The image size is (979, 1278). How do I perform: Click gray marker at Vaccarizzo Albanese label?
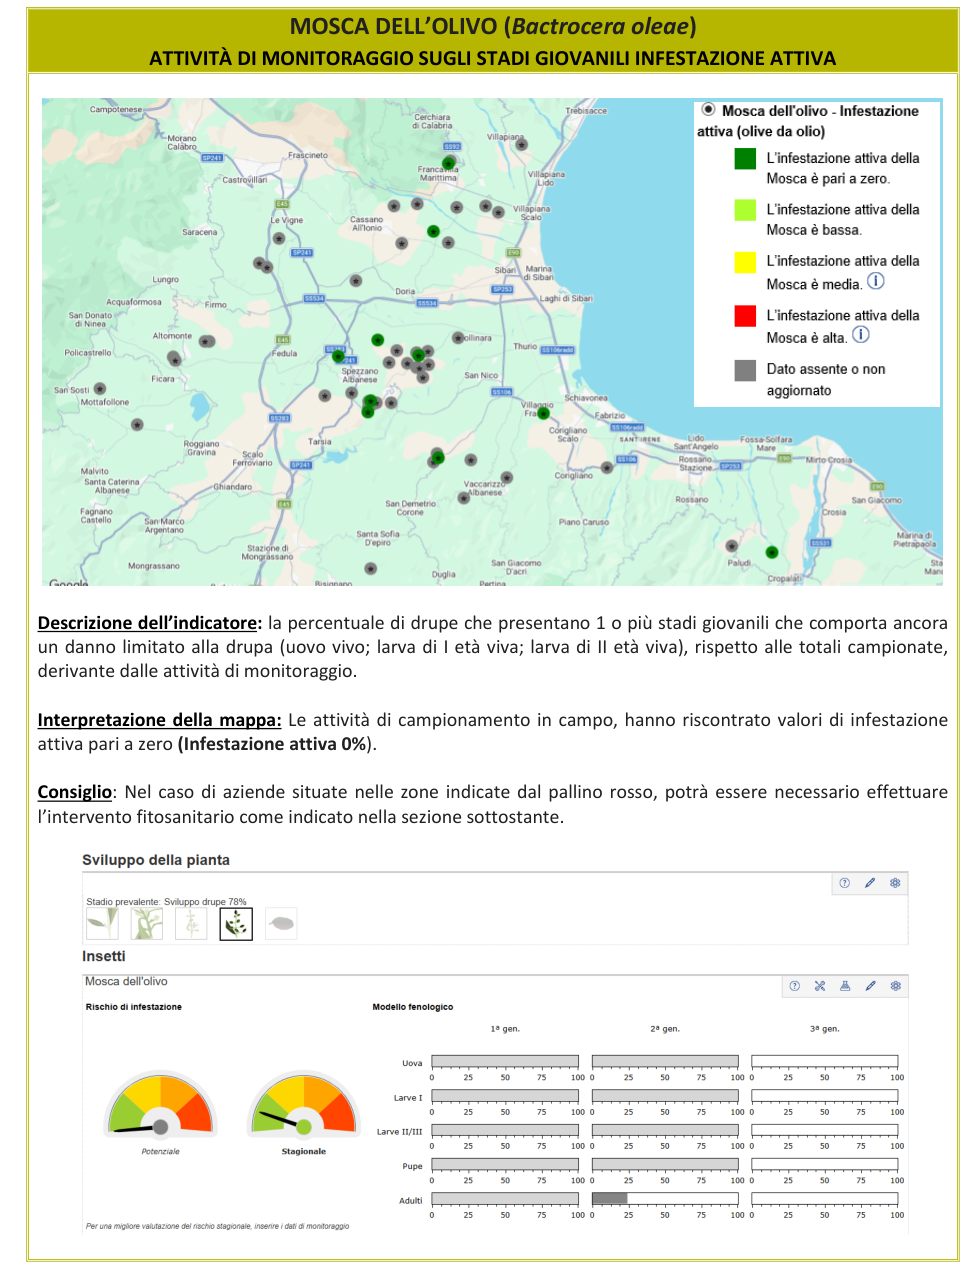[x=463, y=497]
